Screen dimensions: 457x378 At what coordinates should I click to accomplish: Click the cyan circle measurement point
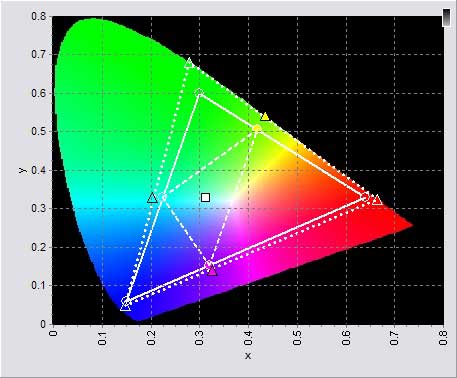click(163, 197)
